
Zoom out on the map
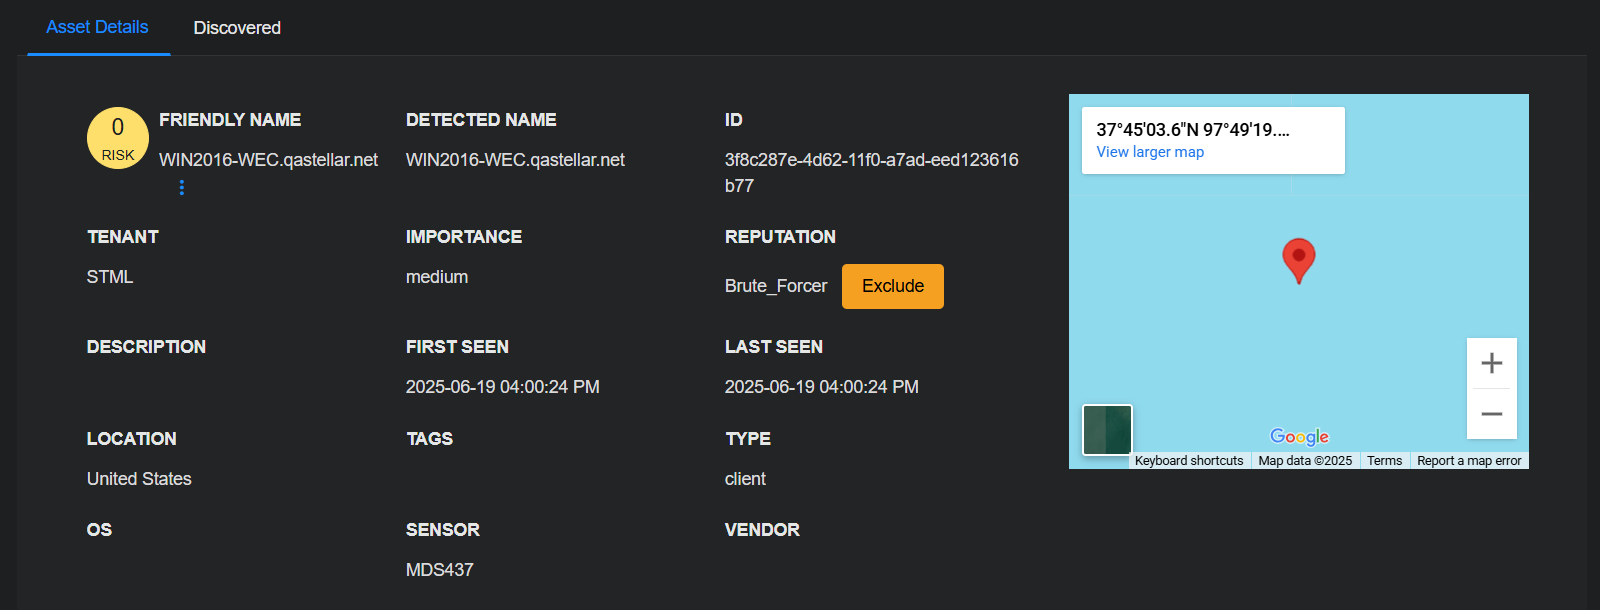click(x=1491, y=414)
